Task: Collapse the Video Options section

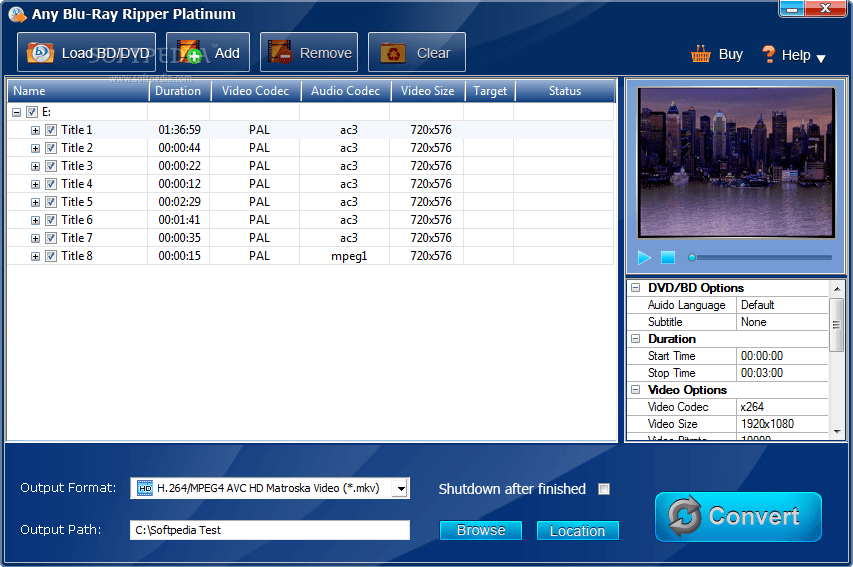Action: 635,390
